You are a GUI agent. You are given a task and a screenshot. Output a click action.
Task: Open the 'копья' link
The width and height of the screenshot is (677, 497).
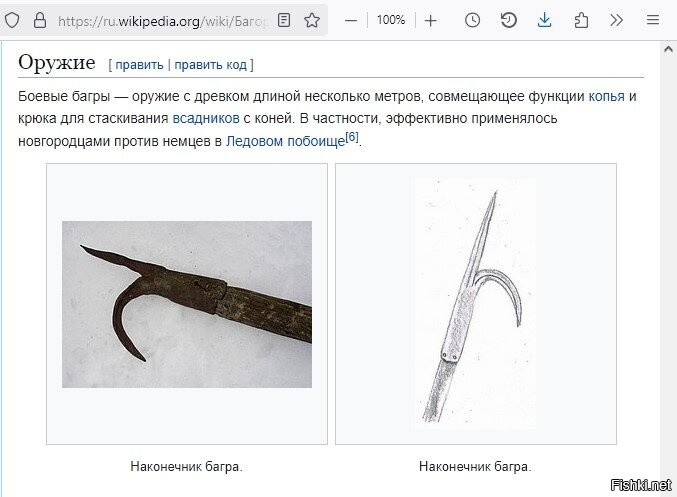607,96
